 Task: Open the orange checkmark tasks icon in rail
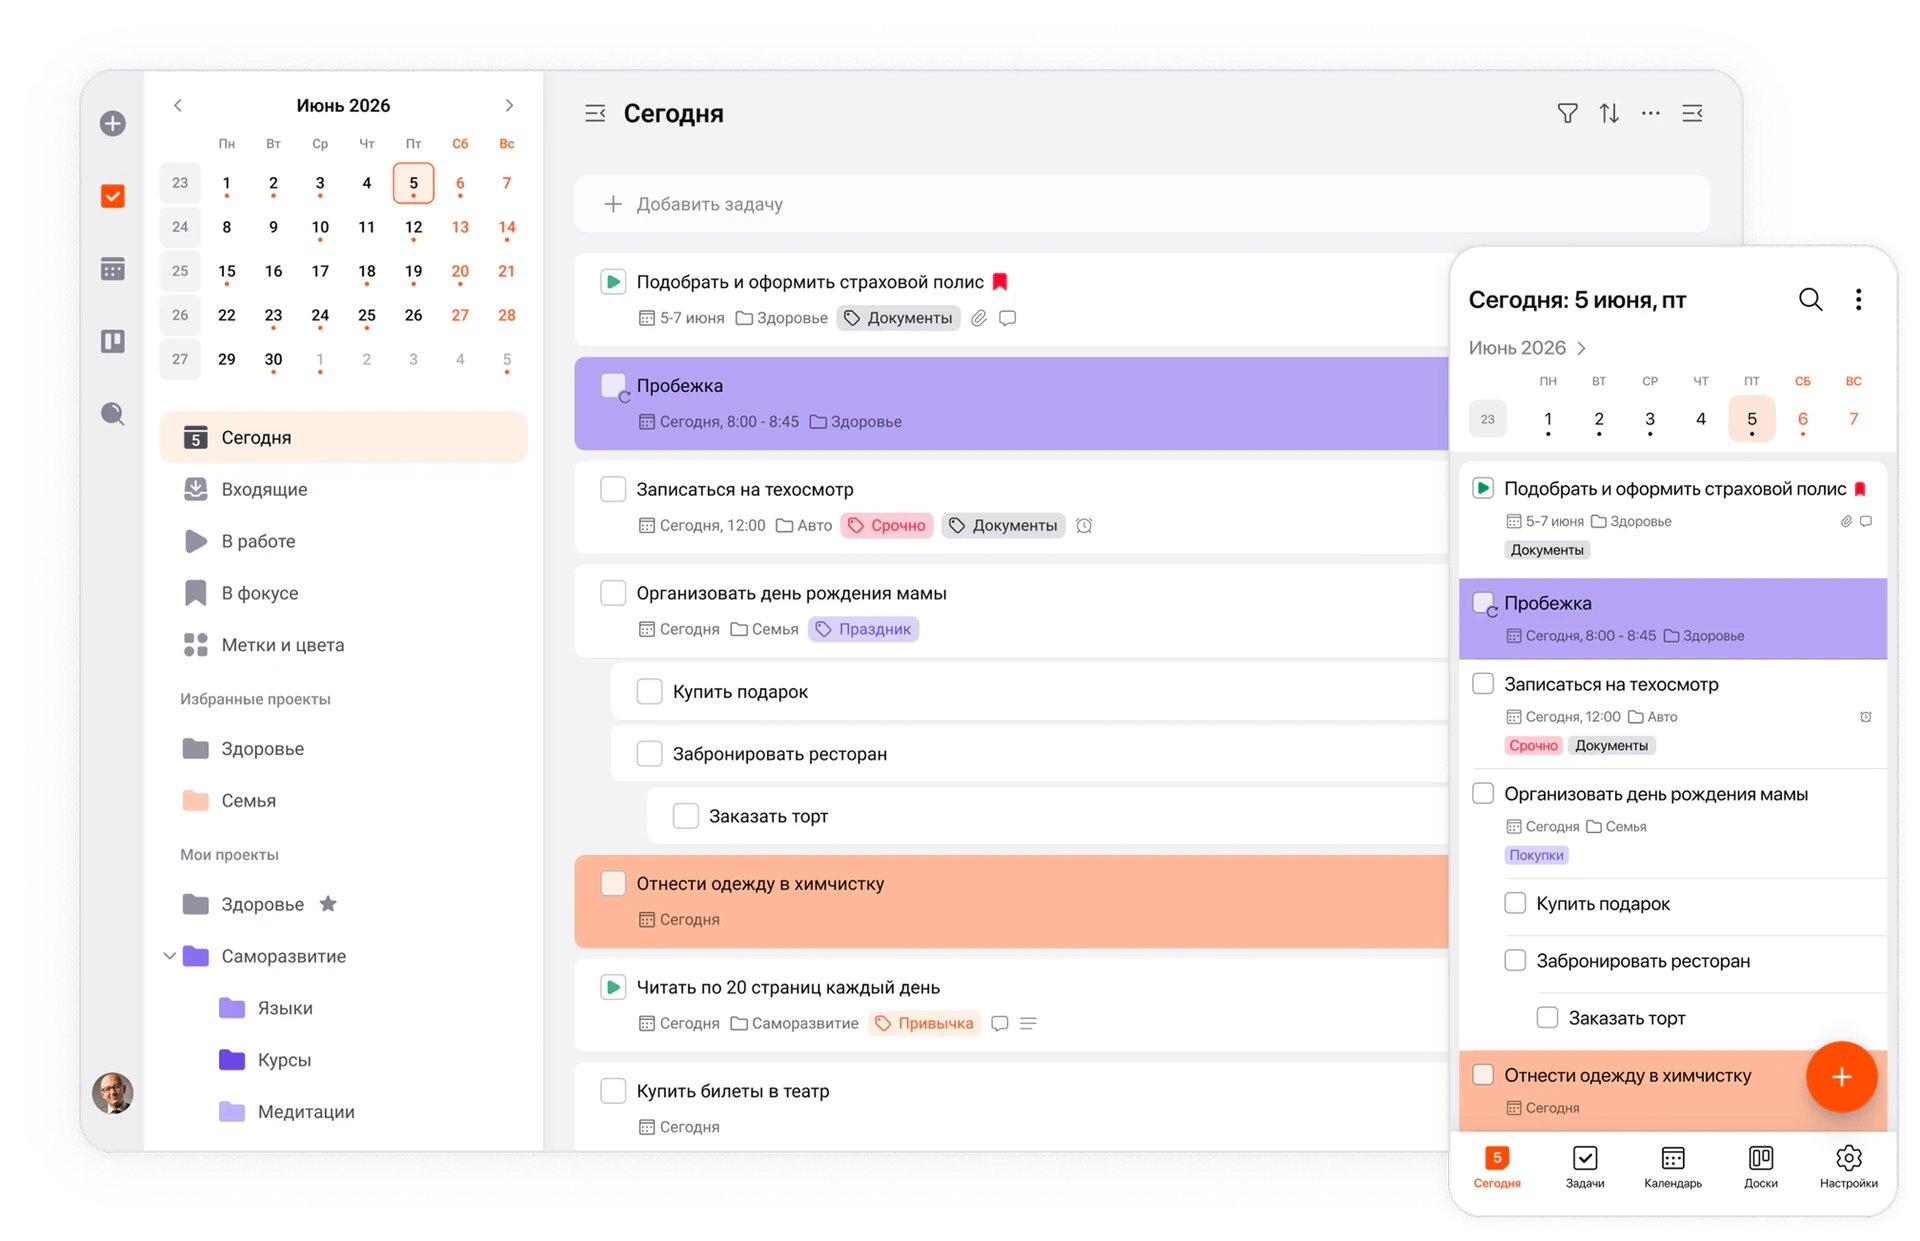tap(113, 195)
